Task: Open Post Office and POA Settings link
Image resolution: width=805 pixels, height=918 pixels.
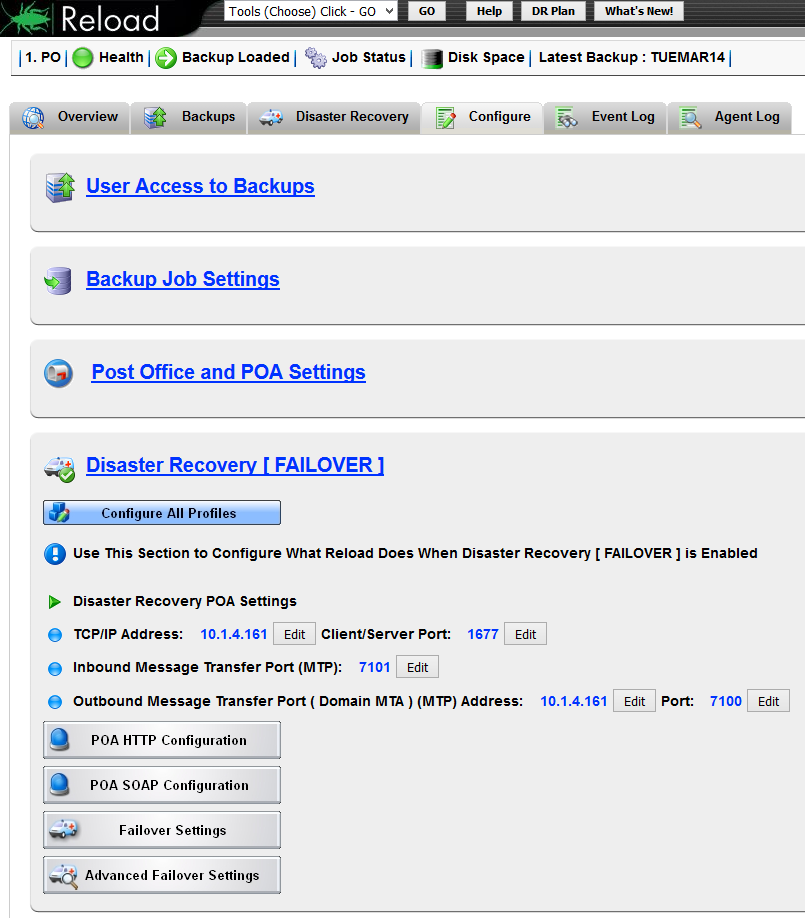Action: click(228, 372)
